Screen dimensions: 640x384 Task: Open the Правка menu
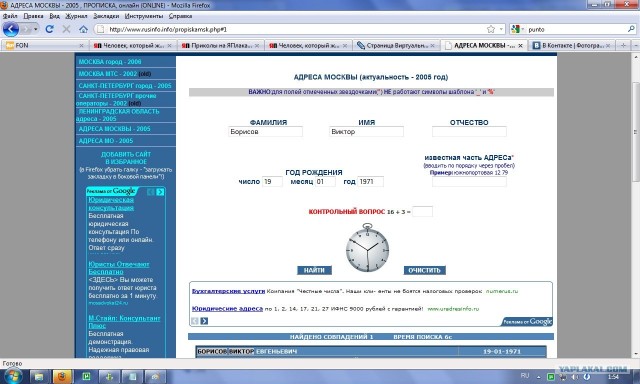pos(33,16)
